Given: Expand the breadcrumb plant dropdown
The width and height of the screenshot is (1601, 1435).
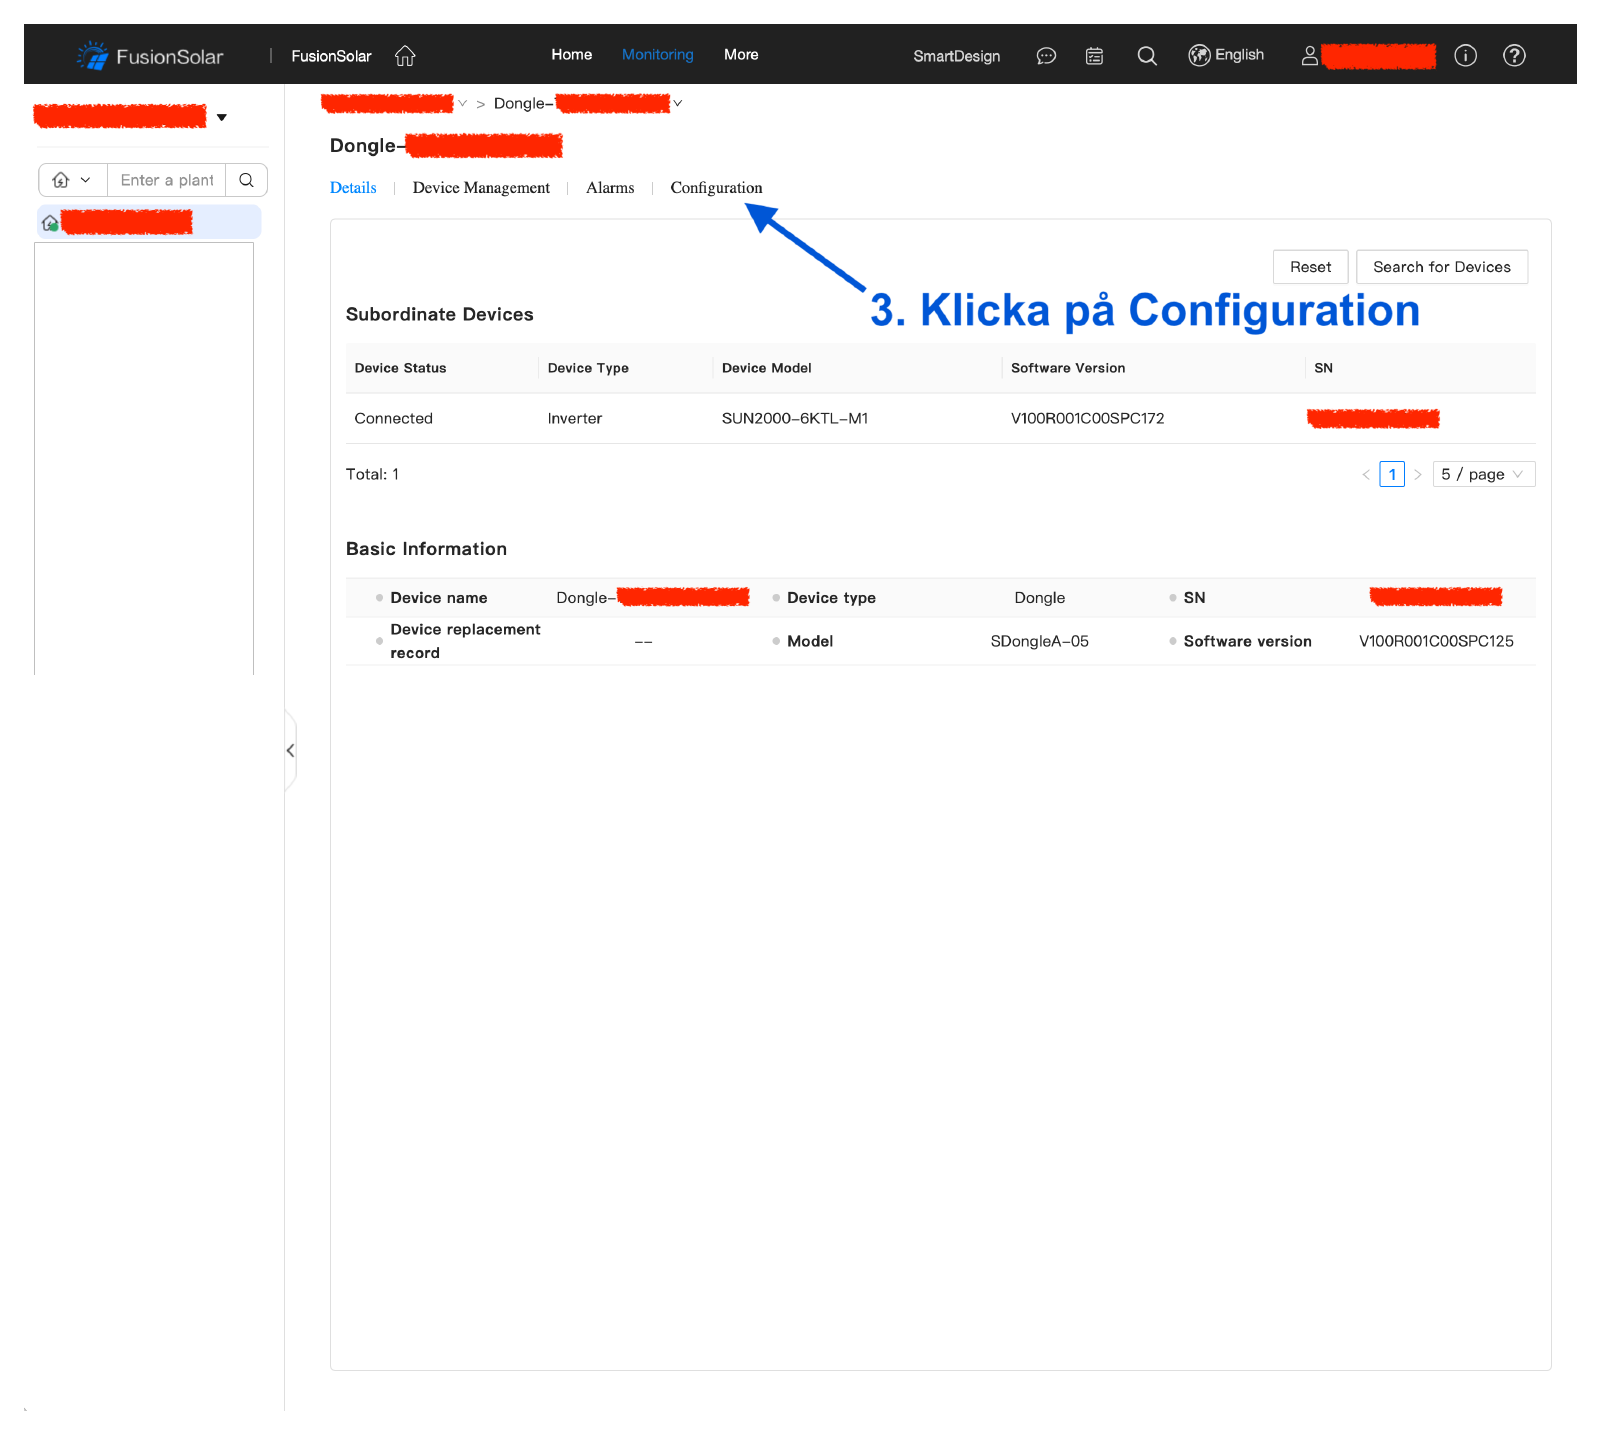Looking at the screenshot, I should 462,103.
